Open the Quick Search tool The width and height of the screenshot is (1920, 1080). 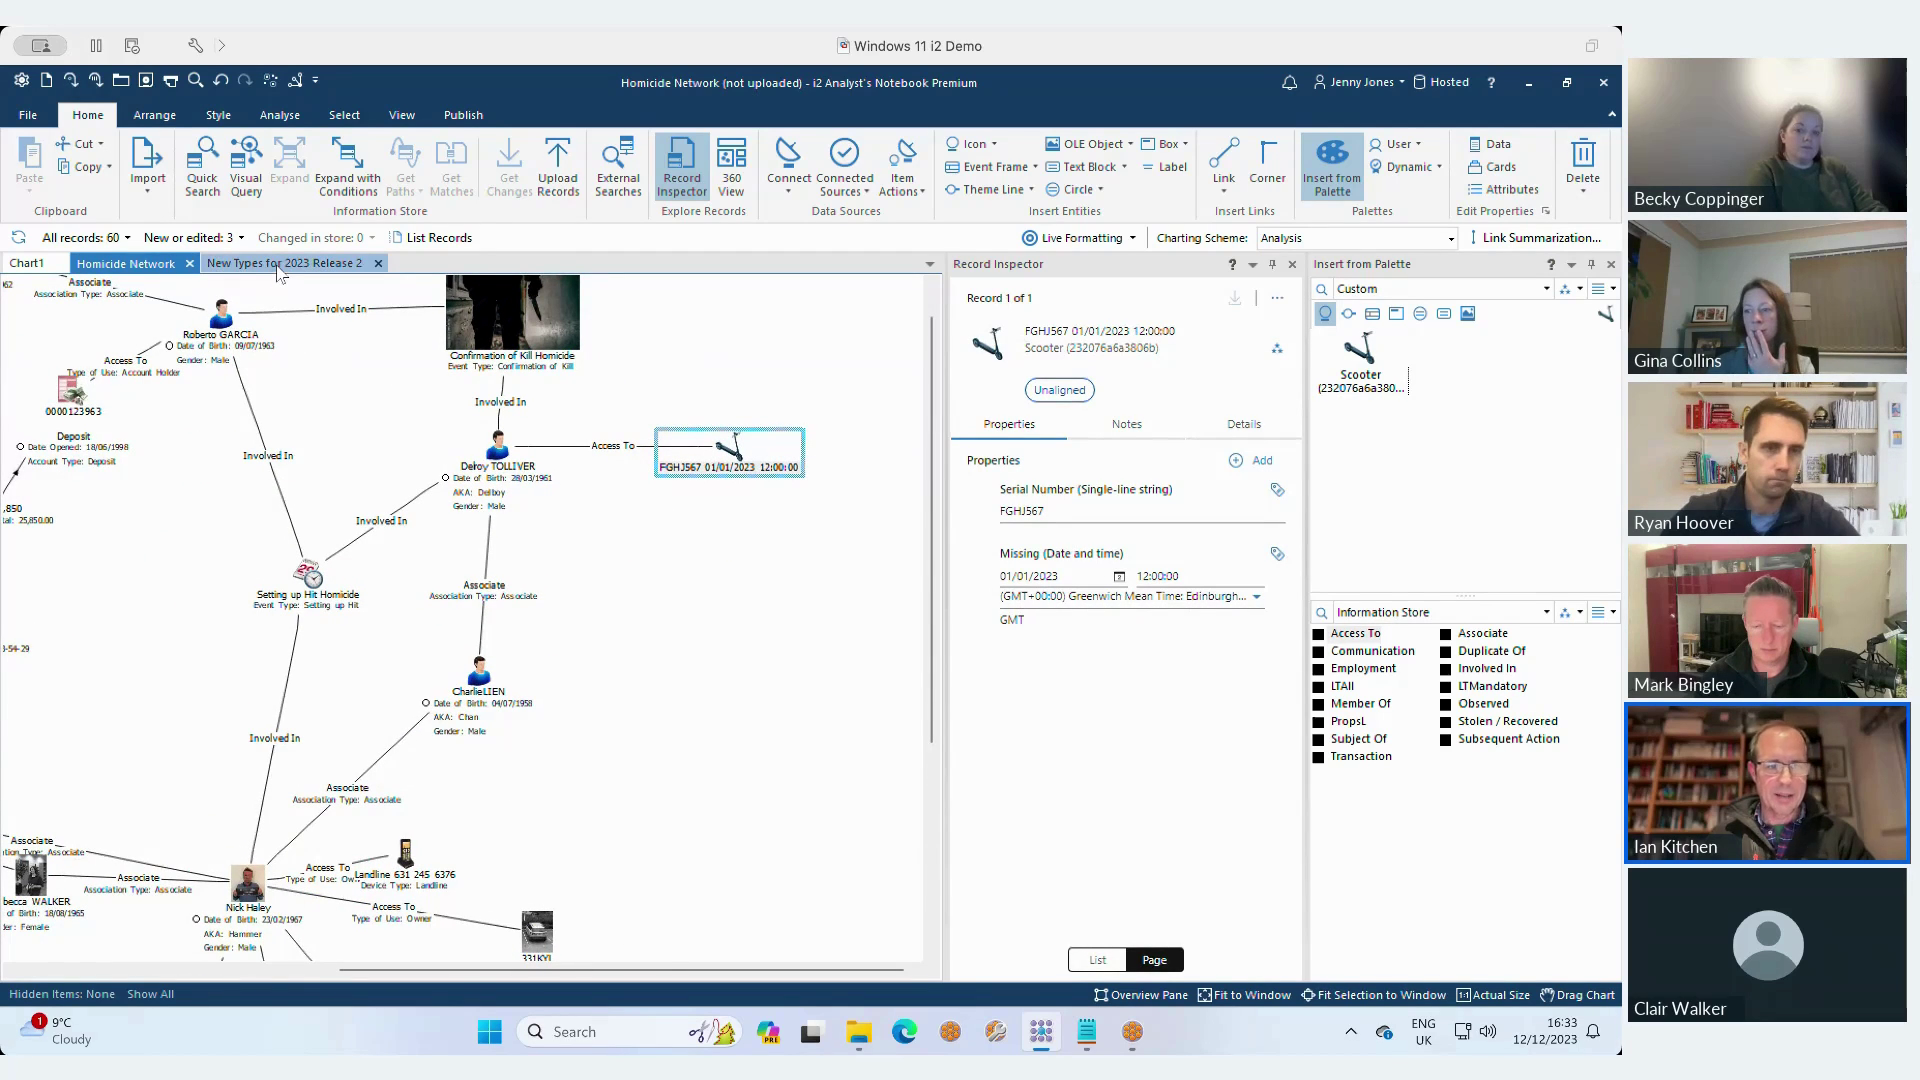click(202, 166)
